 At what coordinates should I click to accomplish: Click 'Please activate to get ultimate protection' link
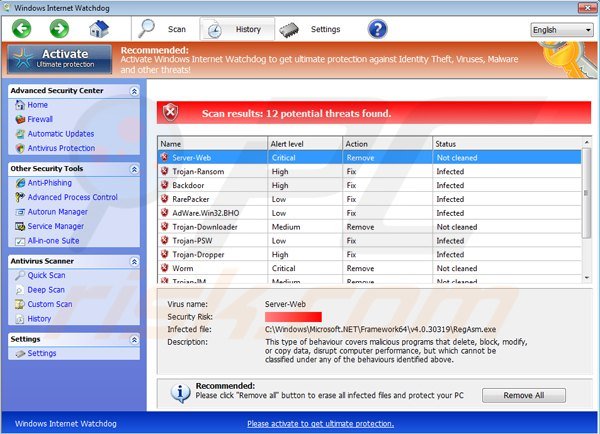[320, 424]
